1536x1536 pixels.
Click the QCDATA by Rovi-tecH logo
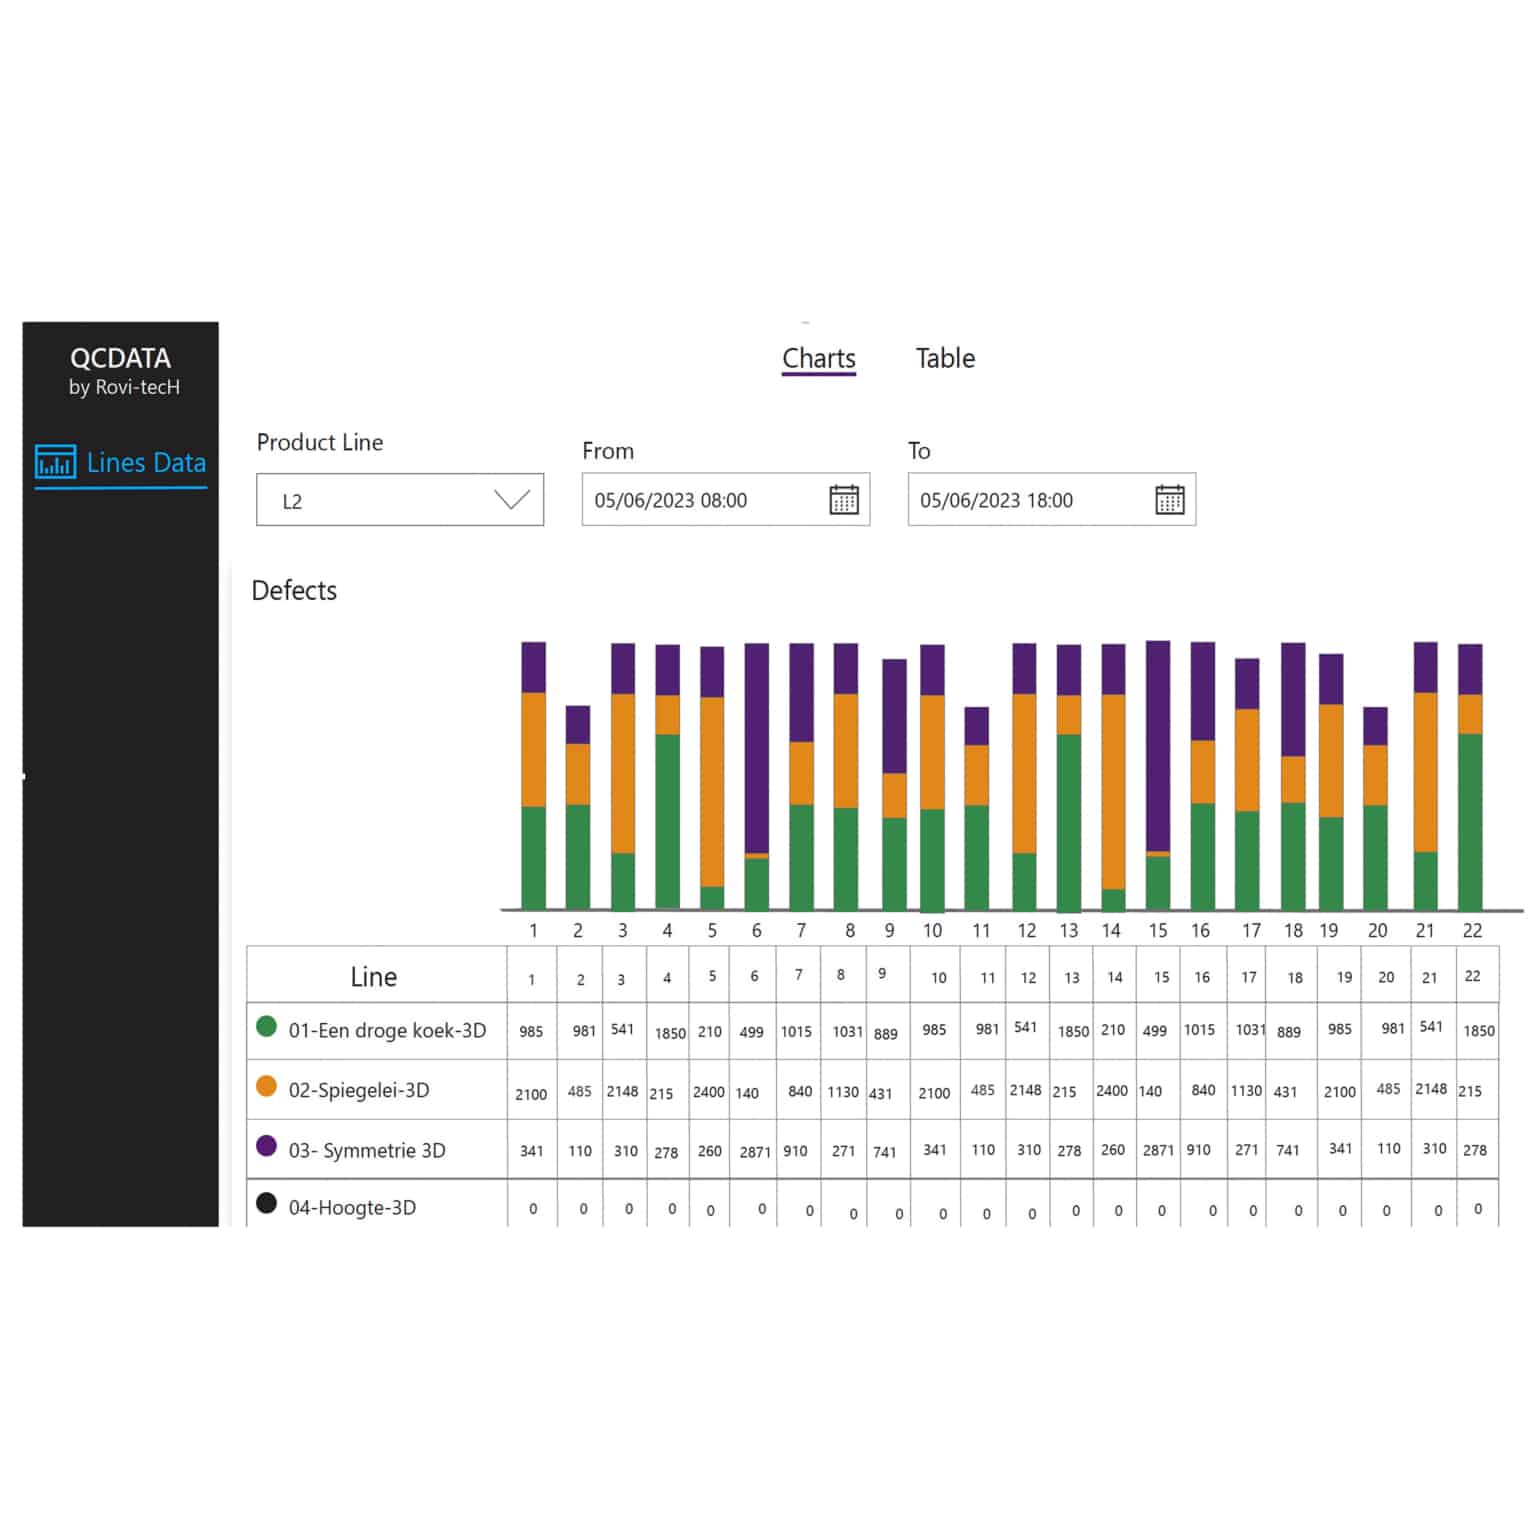[123, 371]
